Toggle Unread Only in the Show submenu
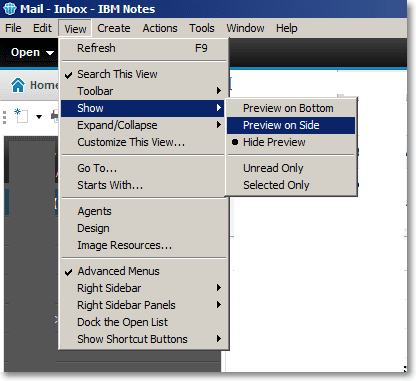Viewport: 416px width, 381px height. tap(291, 168)
